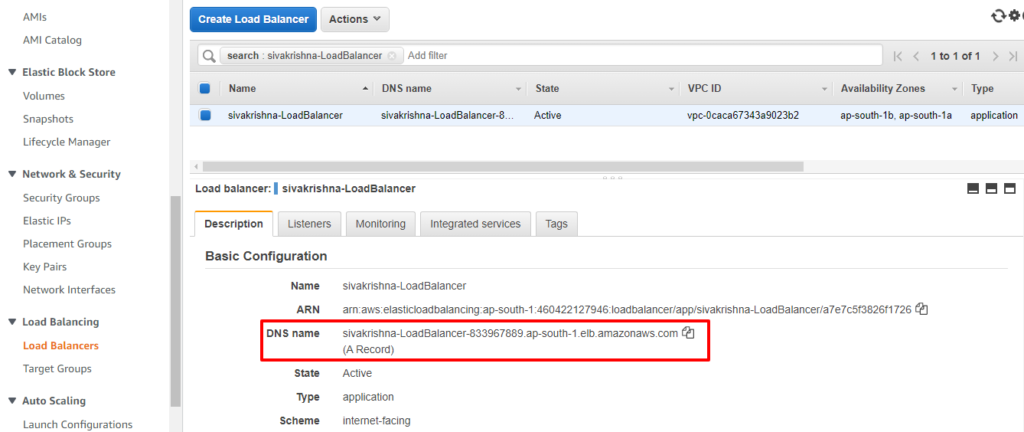Open AMIs in the sidebar

click(35, 17)
